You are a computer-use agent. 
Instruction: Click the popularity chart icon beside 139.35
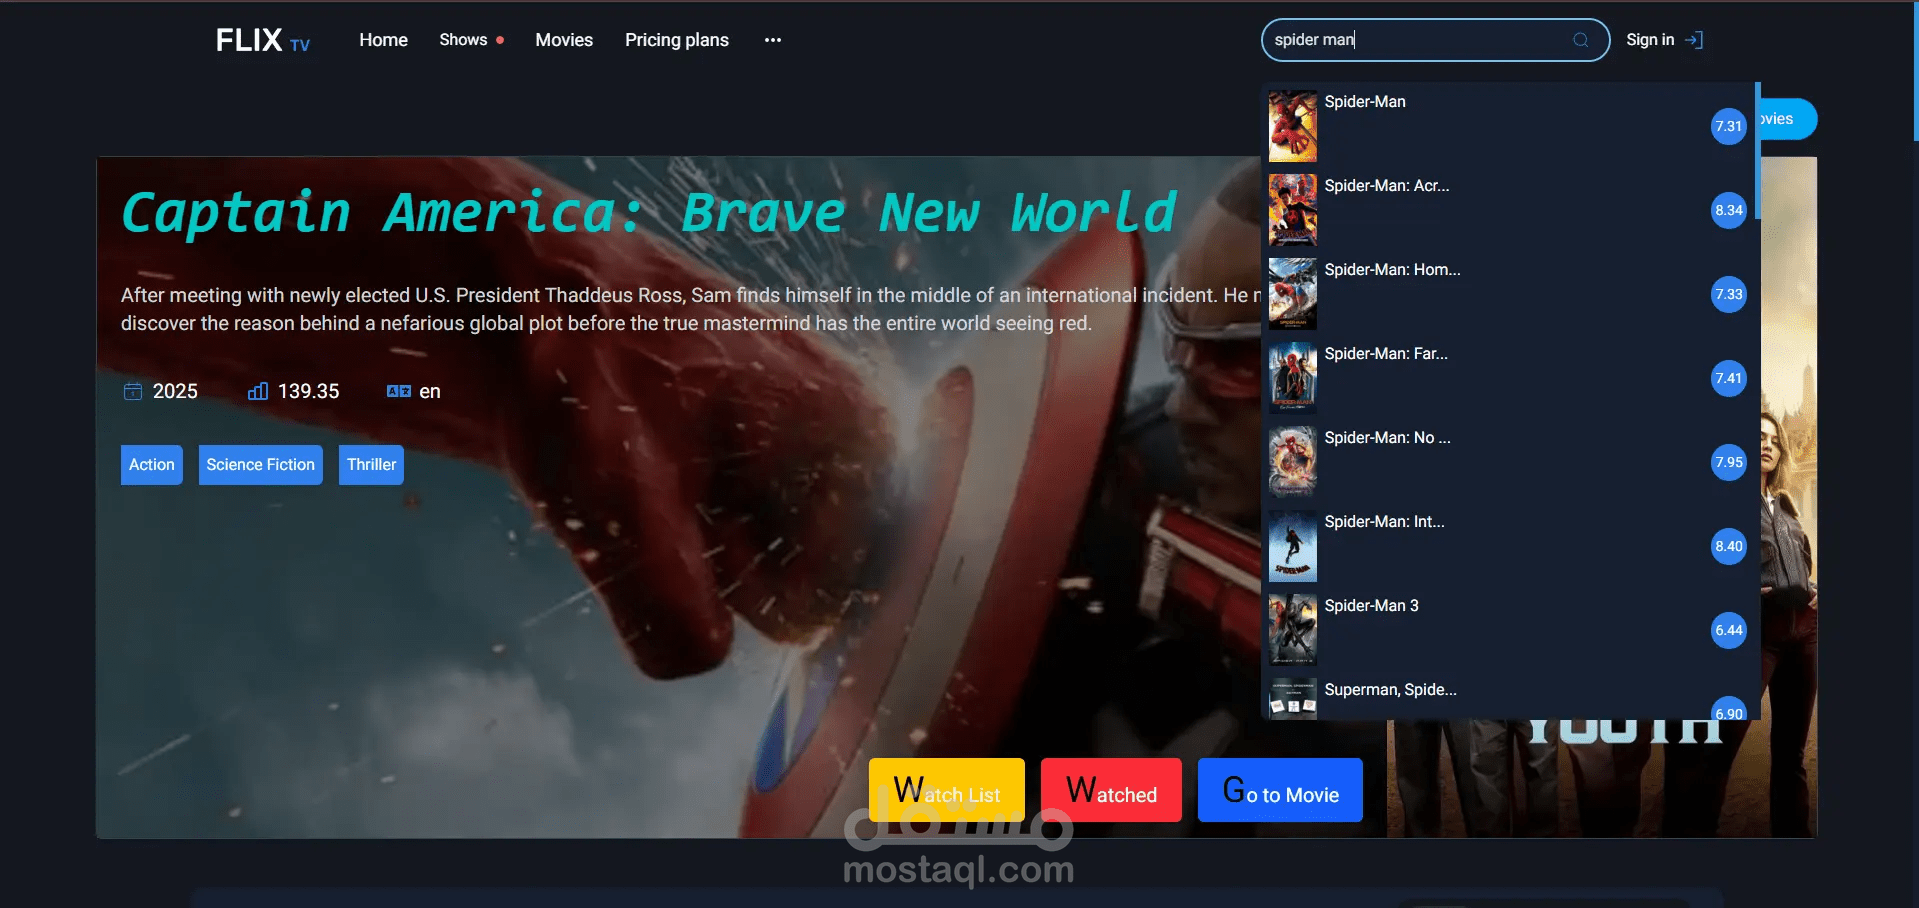tap(258, 391)
